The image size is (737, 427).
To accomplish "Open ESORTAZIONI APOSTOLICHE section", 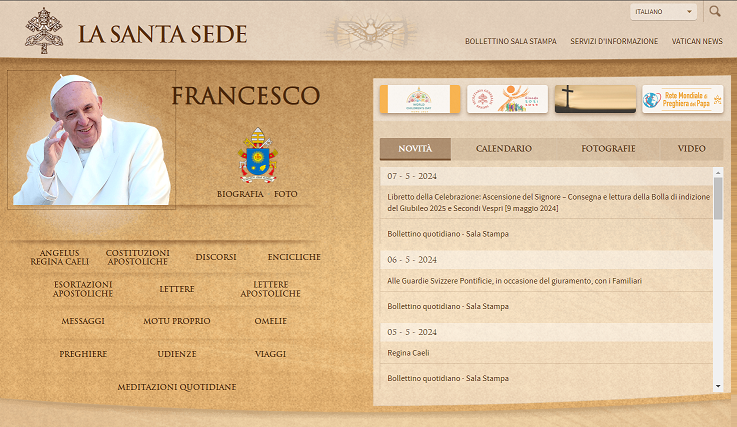I will pyautogui.click(x=83, y=289).
